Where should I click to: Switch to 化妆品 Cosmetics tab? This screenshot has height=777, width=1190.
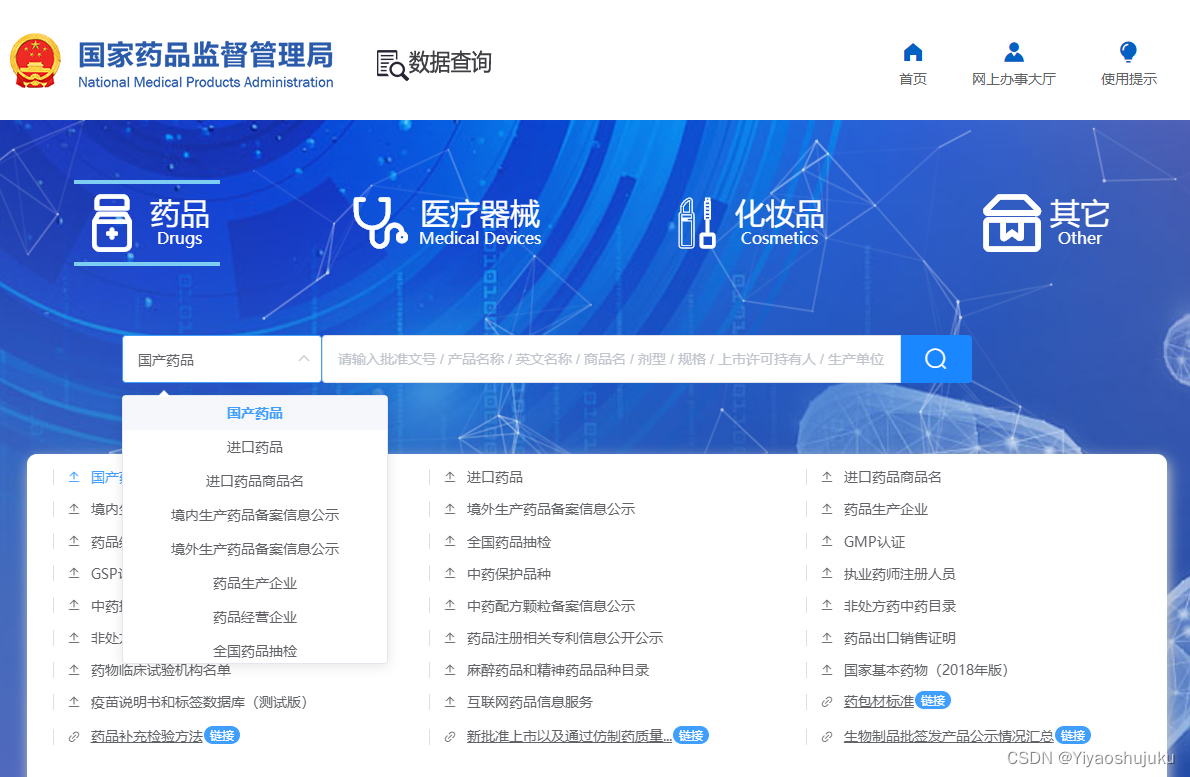[751, 223]
